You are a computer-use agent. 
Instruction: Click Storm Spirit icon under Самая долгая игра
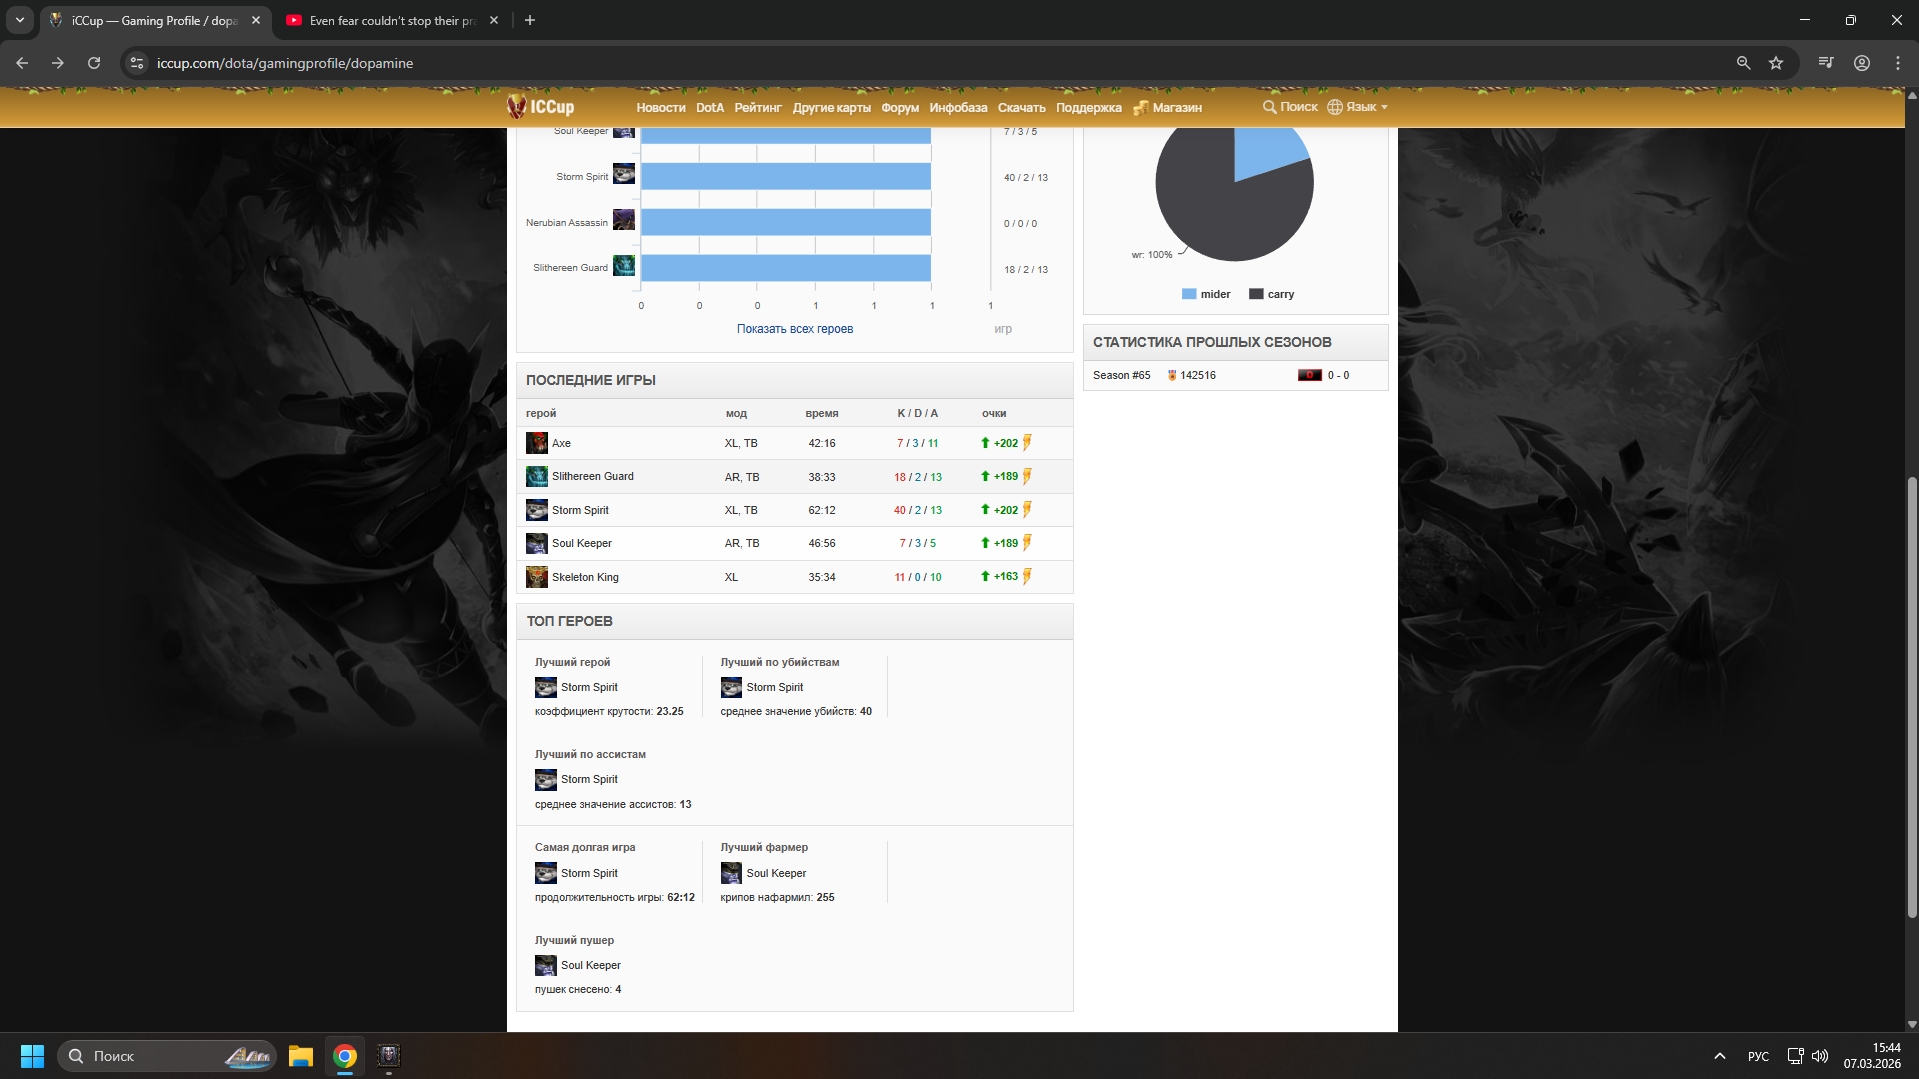click(x=546, y=873)
